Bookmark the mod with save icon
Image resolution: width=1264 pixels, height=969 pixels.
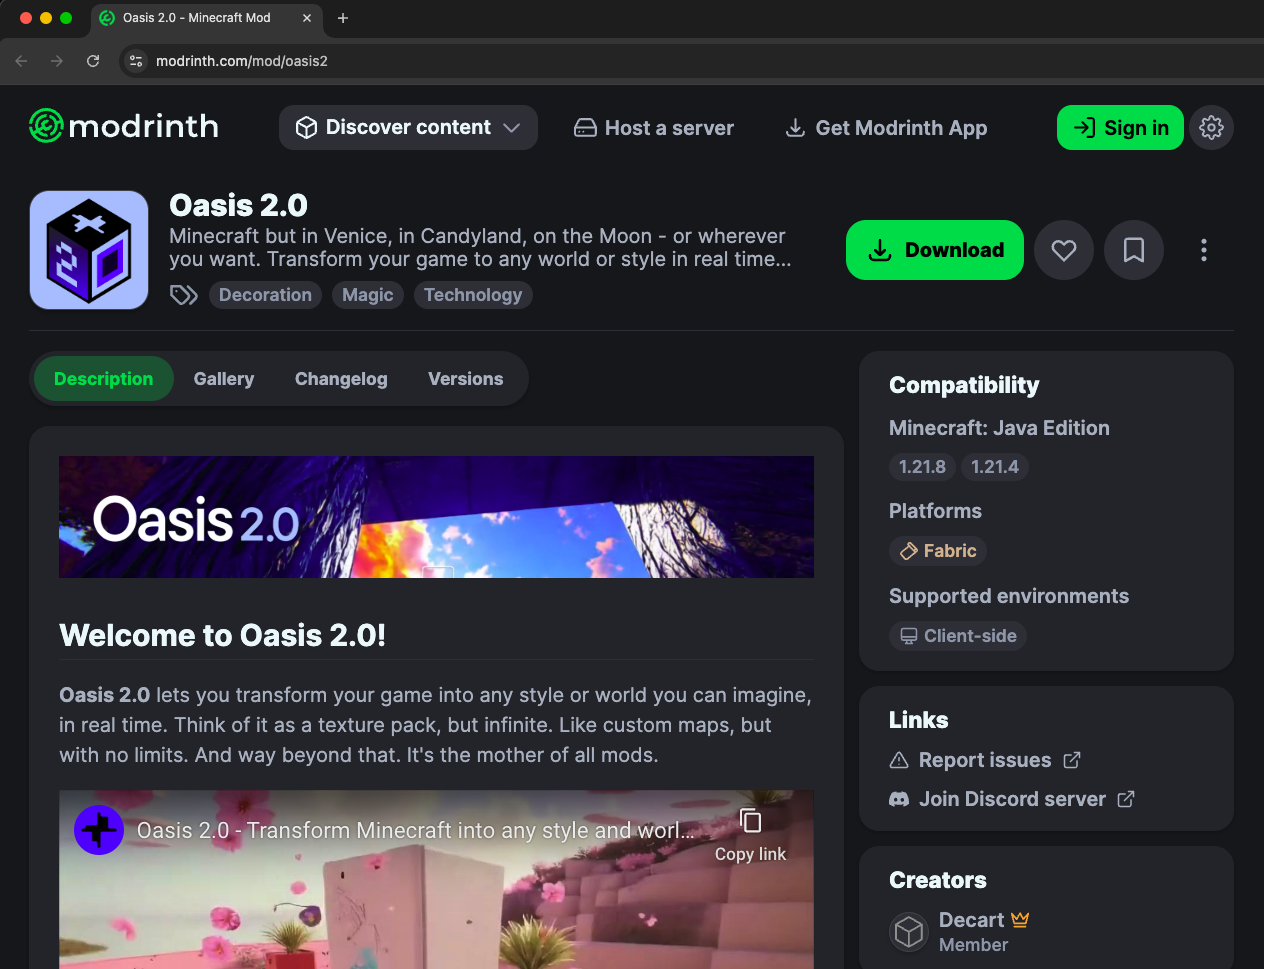1134,250
